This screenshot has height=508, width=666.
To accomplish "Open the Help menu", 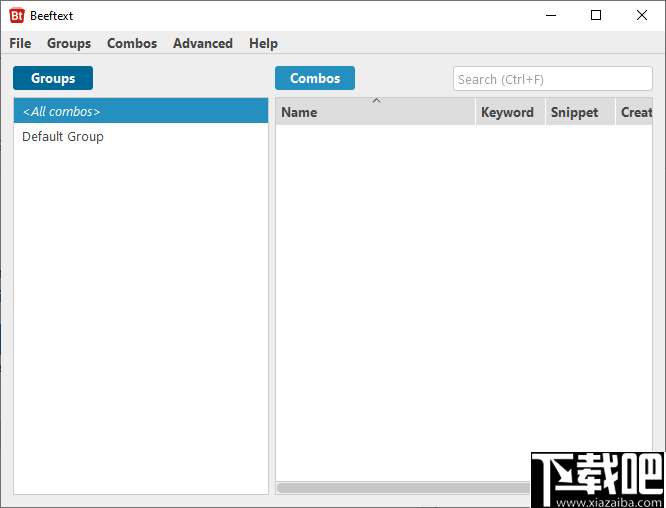I will pos(263,43).
